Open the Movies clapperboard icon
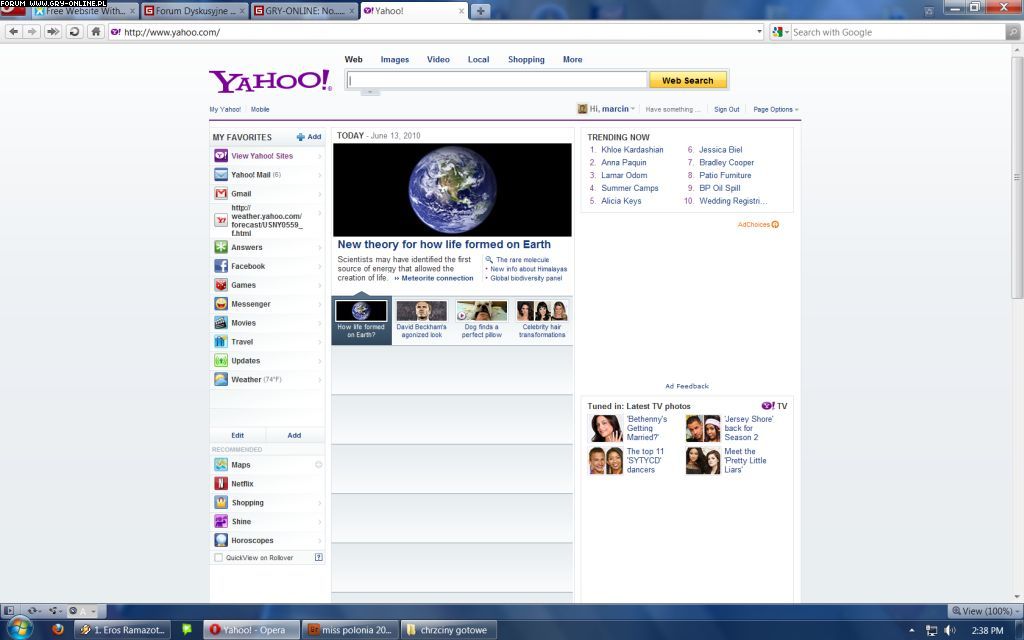The image size is (1024, 640). point(221,323)
